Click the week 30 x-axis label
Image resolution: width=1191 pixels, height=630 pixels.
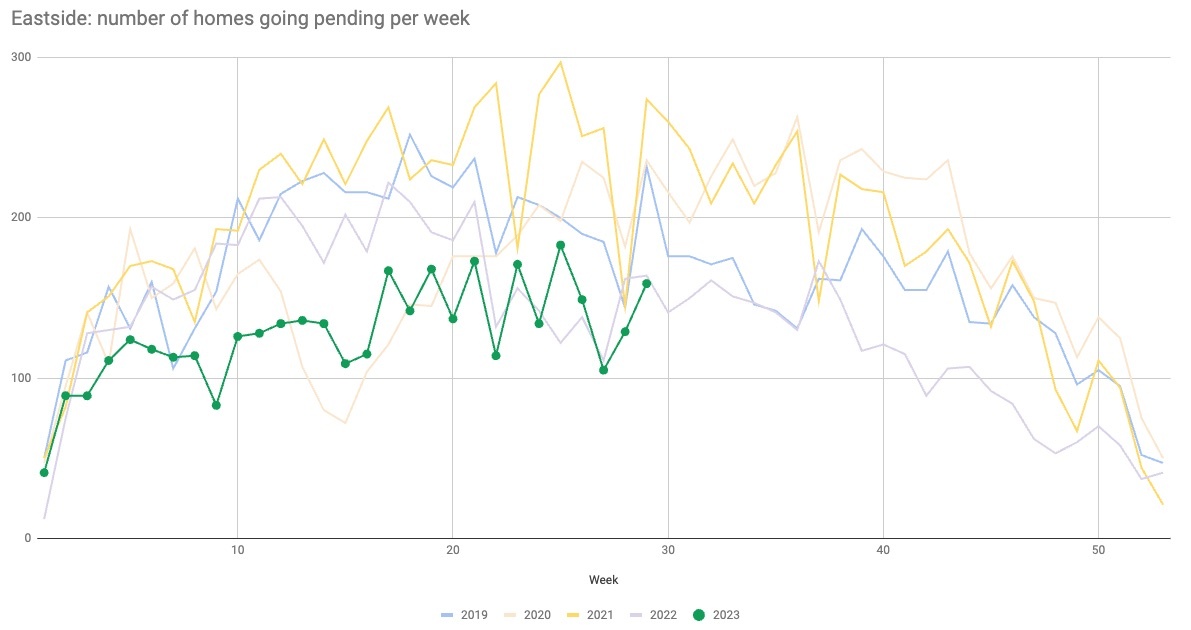click(x=668, y=551)
